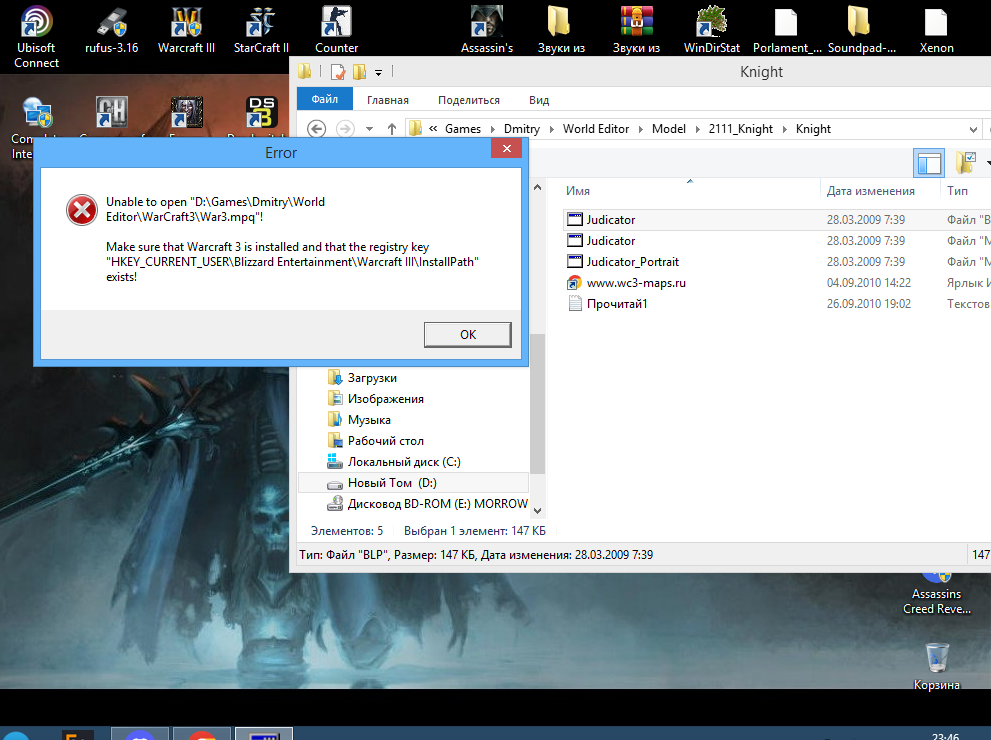Open the Ubisoft Connect desktop shortcut
The height and width of the screenshot is (740, 991).
click(36, 37)
